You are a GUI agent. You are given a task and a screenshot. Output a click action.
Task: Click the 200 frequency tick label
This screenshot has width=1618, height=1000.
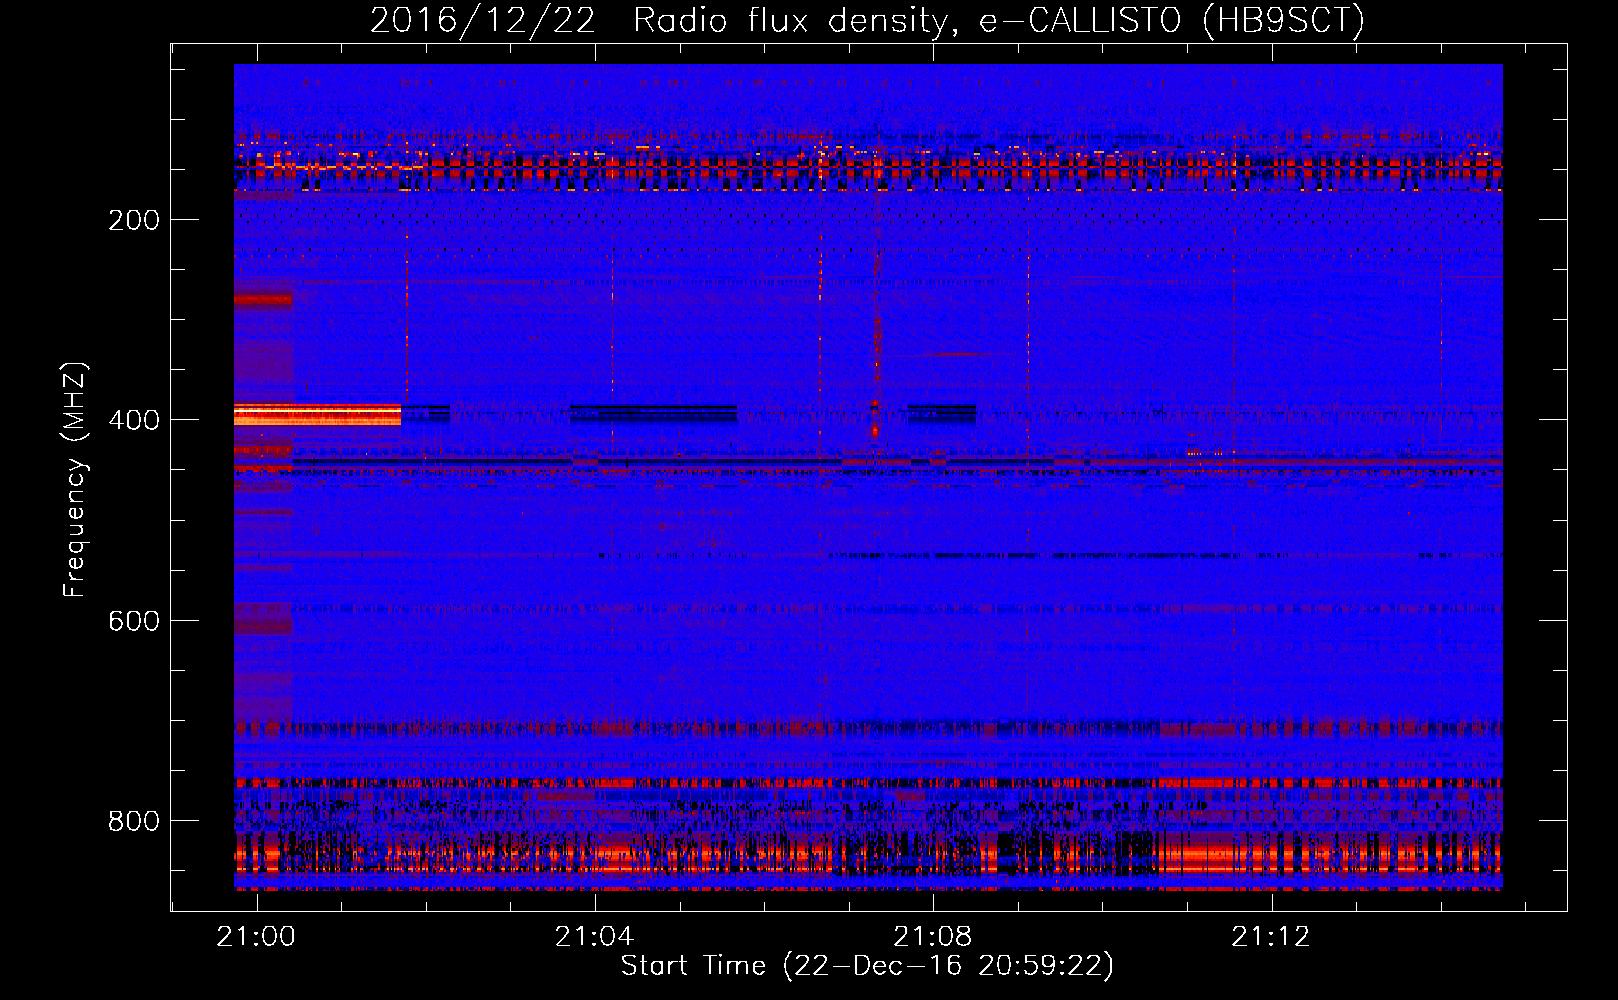[134, 220]
